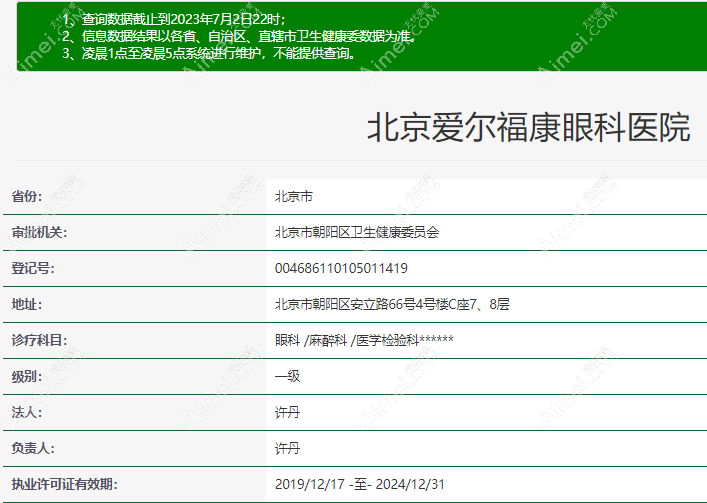
Task: Select address 北京市朝阳区安立路66号4号楼C座7、8层
Action: point(392,305)
